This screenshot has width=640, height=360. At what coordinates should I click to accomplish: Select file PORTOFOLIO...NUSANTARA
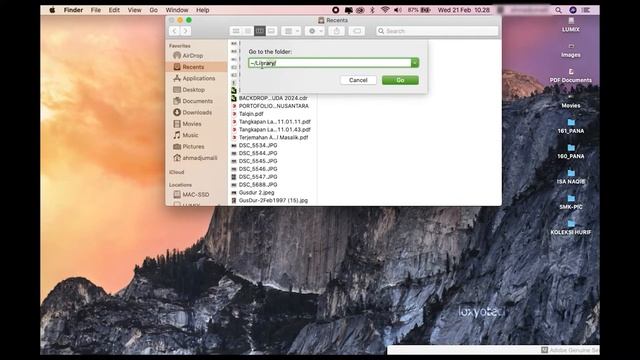272,106
